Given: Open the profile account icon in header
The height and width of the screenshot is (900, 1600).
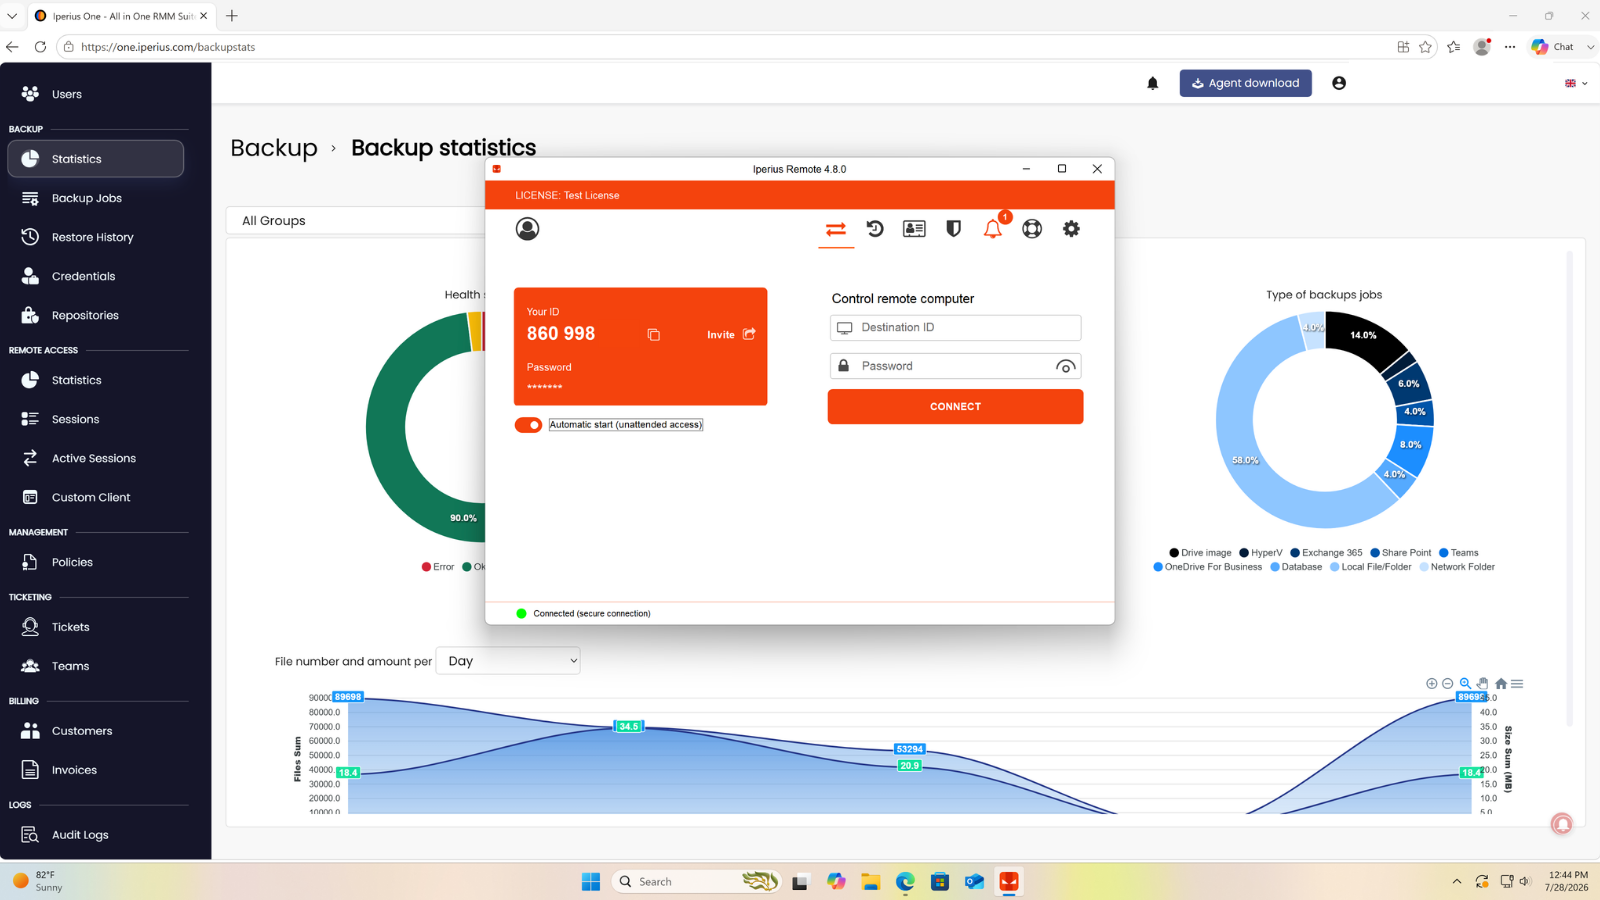Looking at the screenshot, I should tap(1339, 83).
